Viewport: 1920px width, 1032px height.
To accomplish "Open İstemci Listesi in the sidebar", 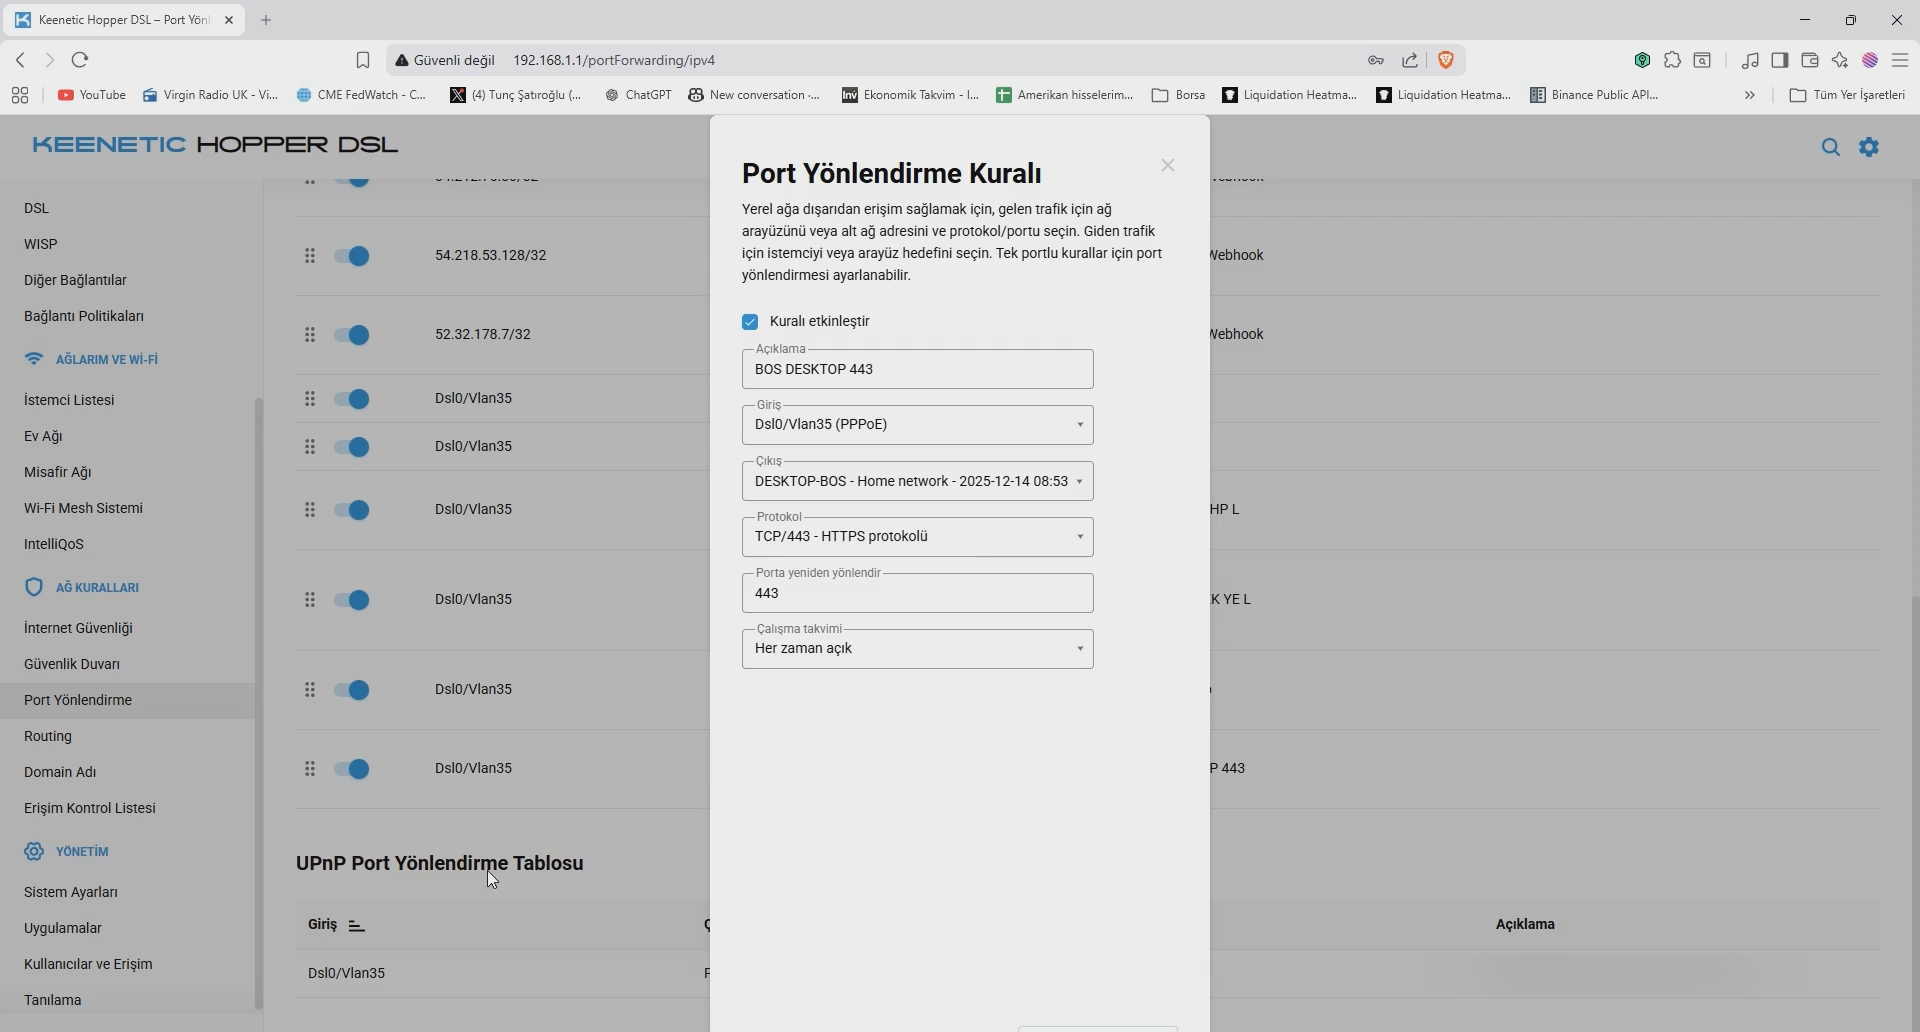I will pos(69,400).
